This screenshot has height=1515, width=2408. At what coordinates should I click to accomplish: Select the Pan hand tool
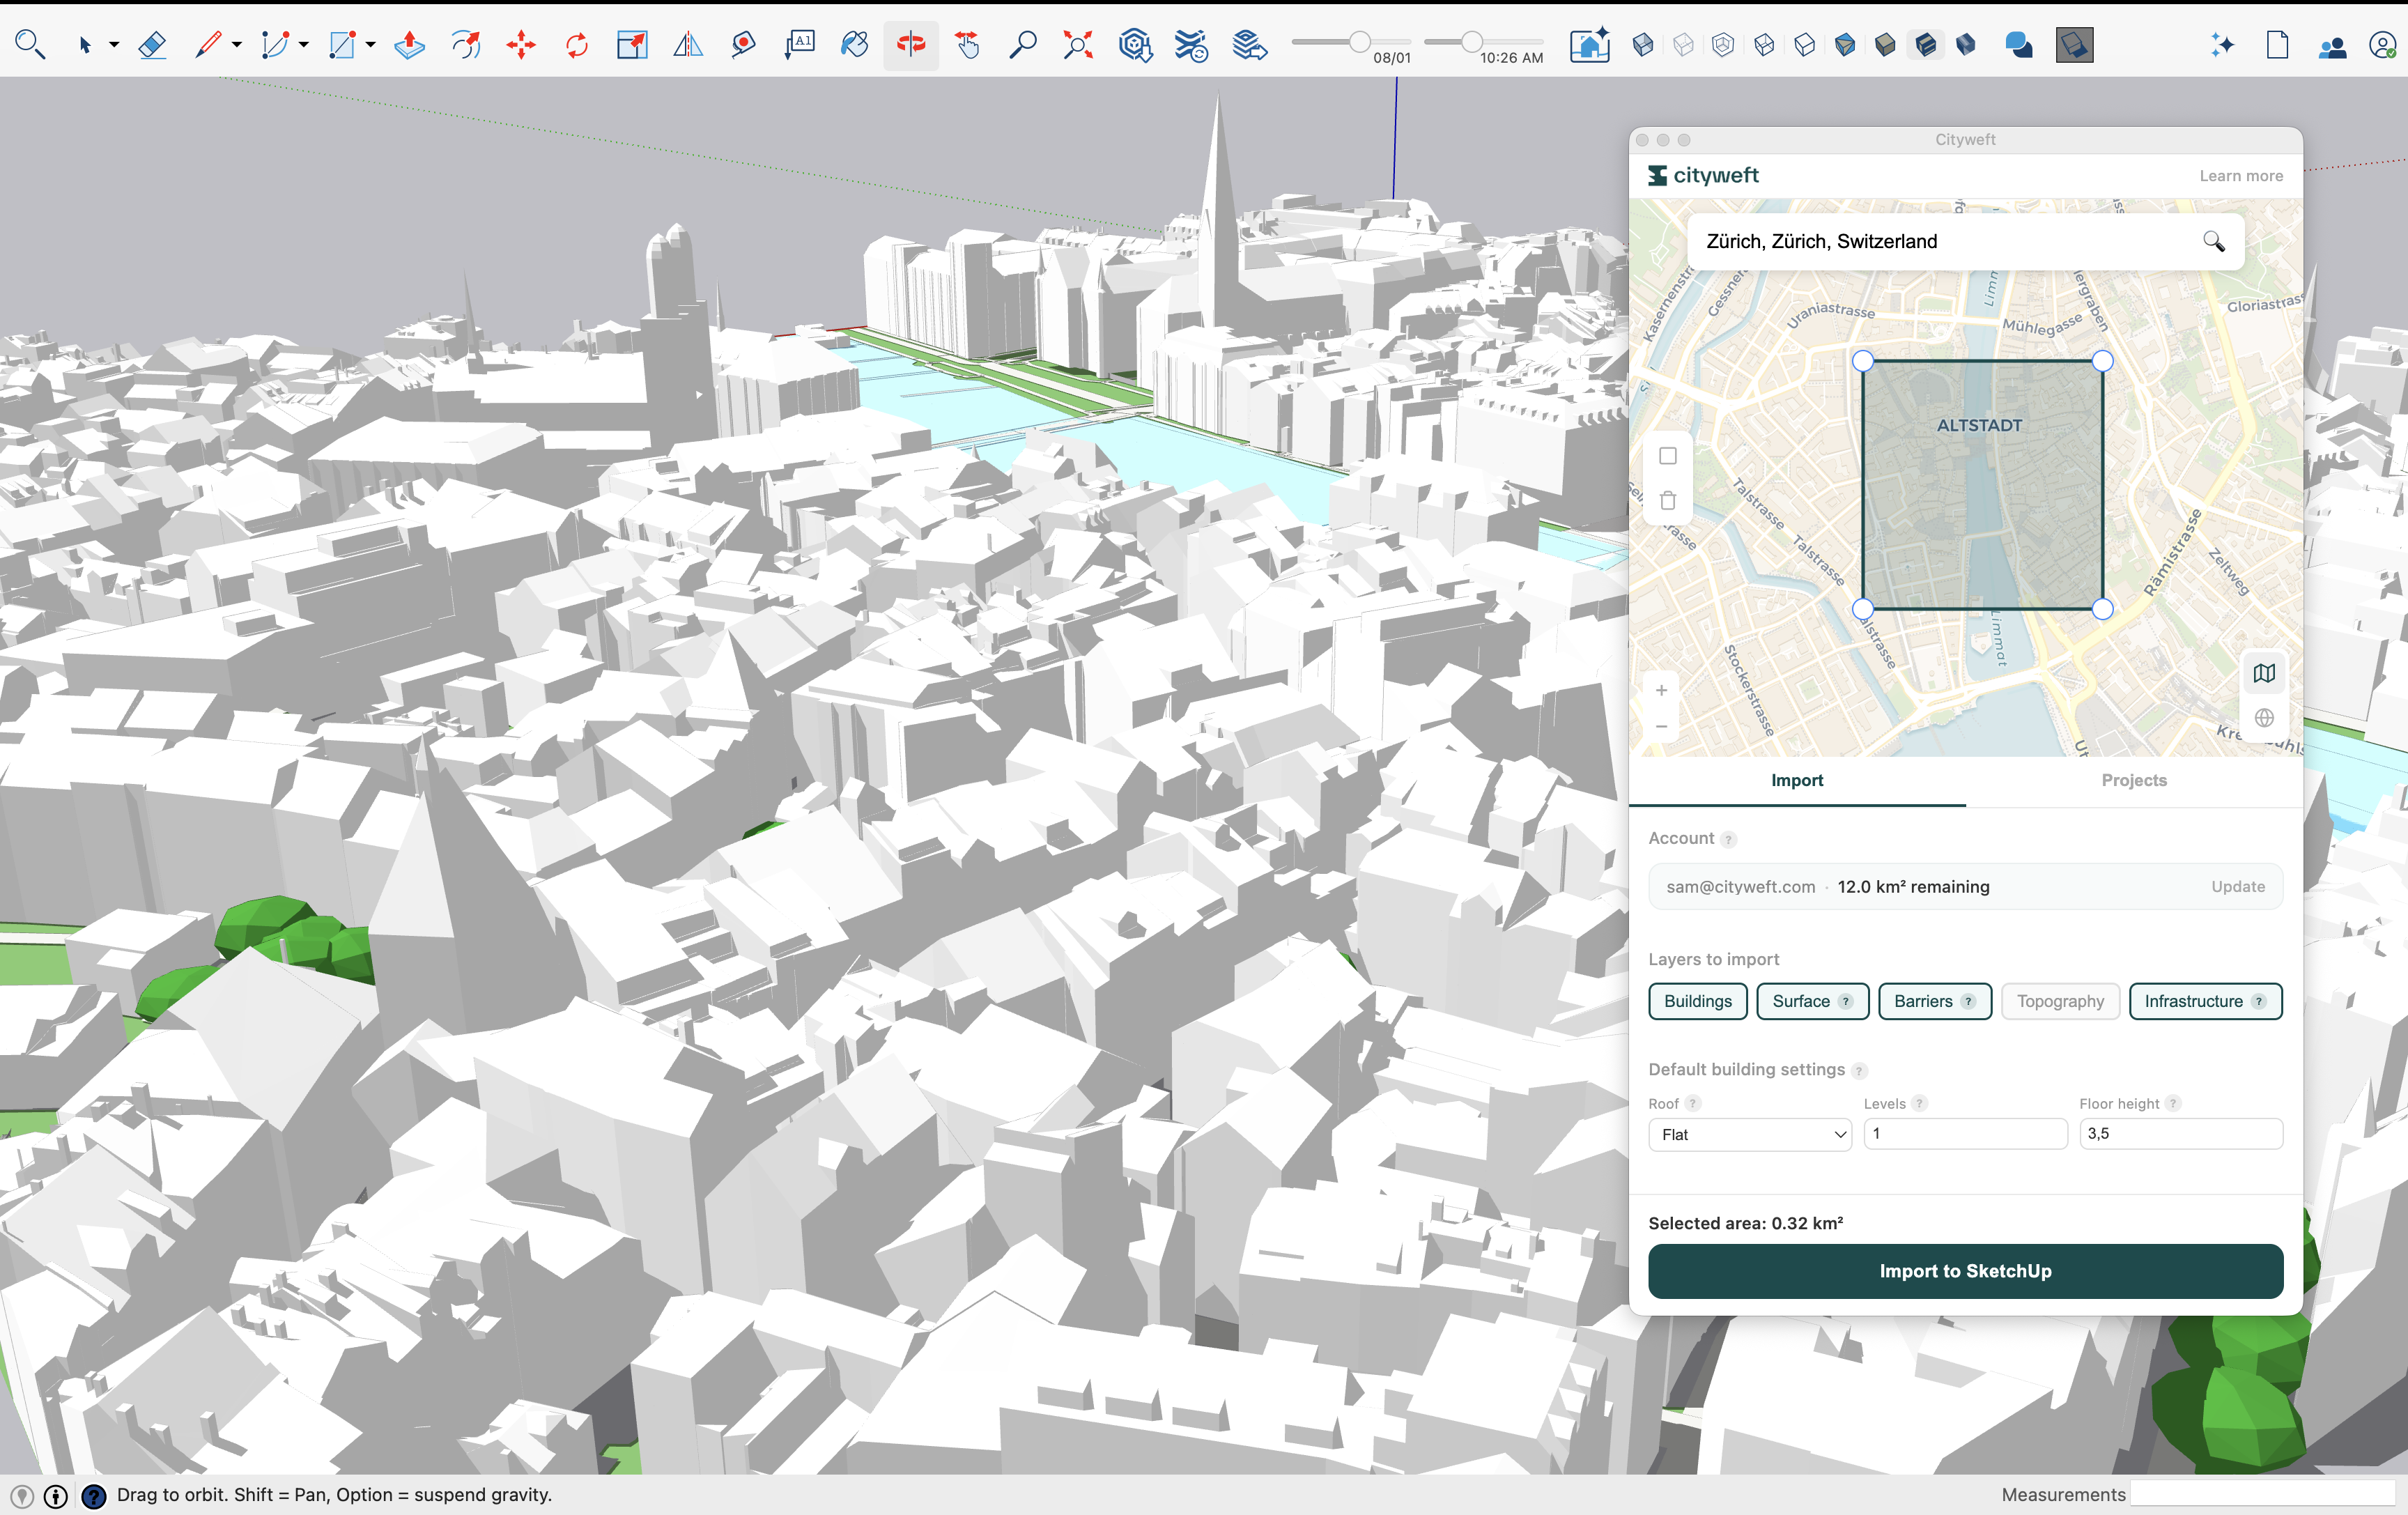(x=967, y=45)
